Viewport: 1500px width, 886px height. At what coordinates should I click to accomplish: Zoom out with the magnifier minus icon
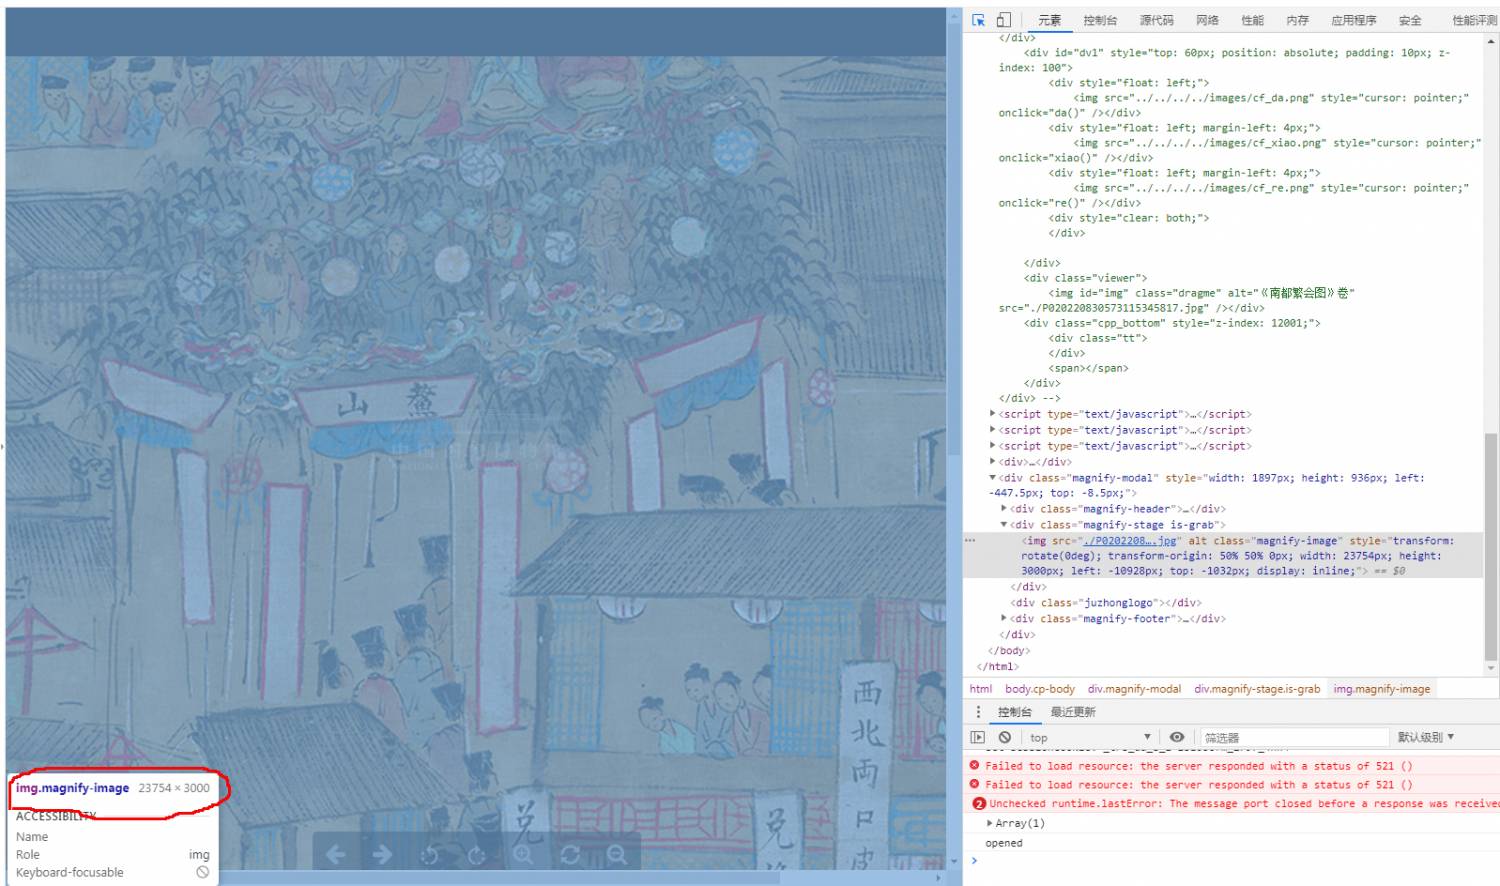point(617,855)
